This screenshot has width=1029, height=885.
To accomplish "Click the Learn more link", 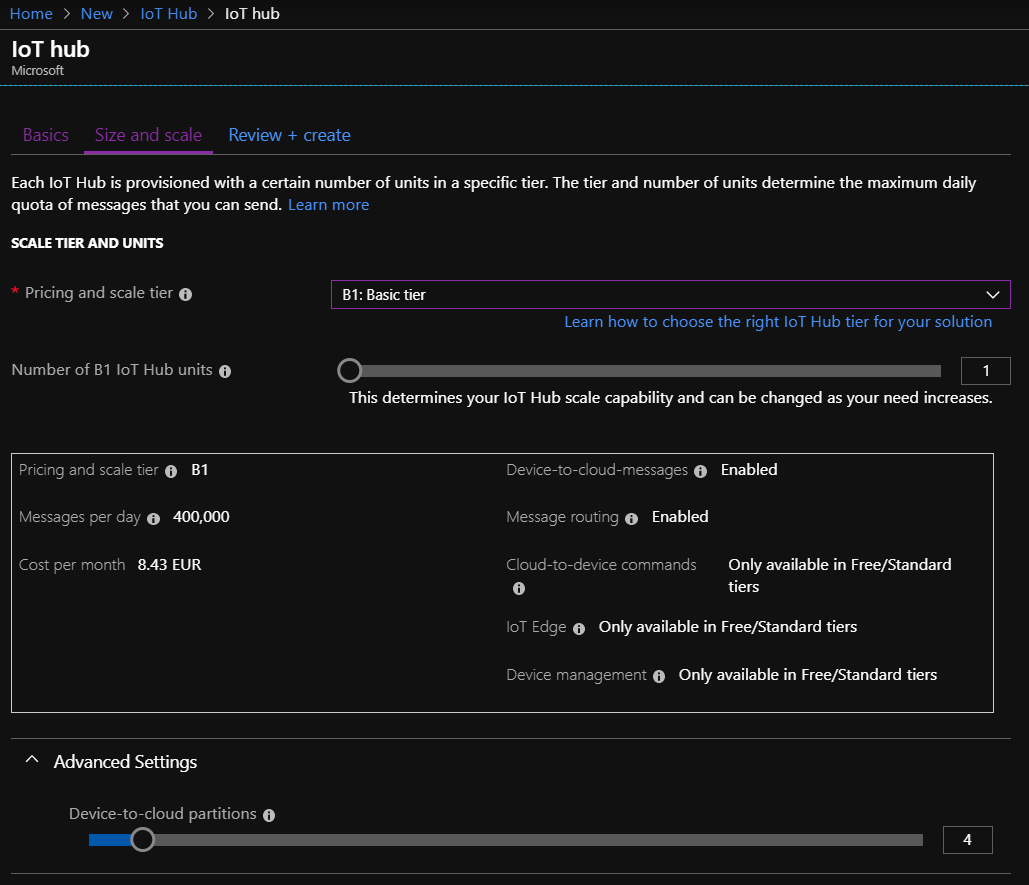I will click(x=328, y=204).
